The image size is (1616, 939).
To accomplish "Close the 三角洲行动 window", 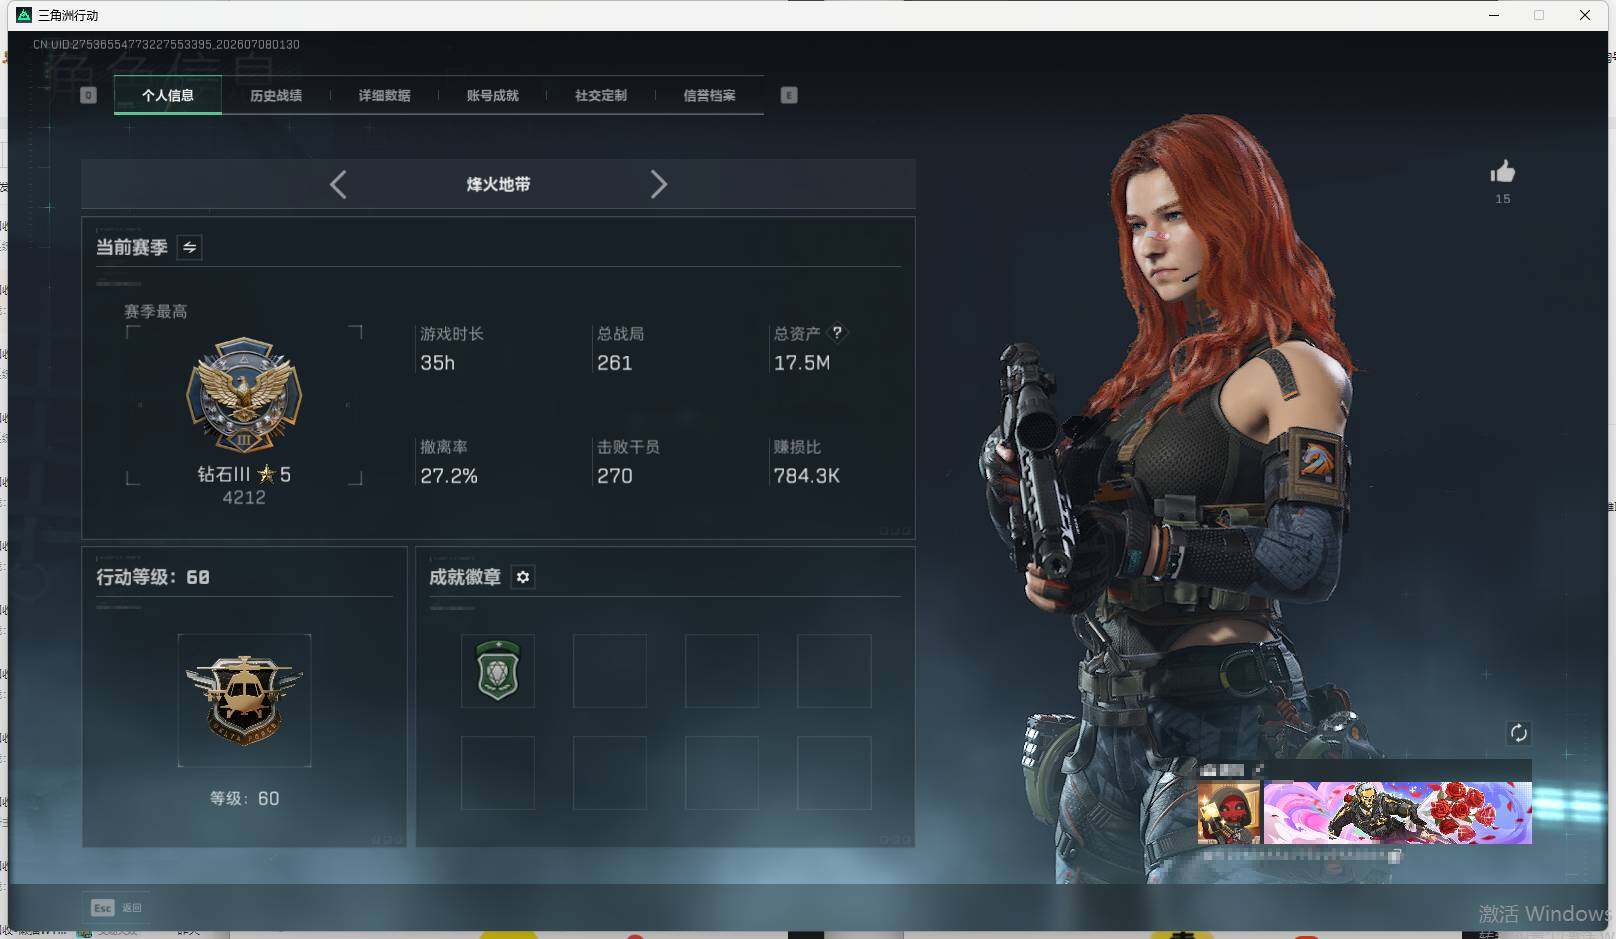I will 1585,15.
